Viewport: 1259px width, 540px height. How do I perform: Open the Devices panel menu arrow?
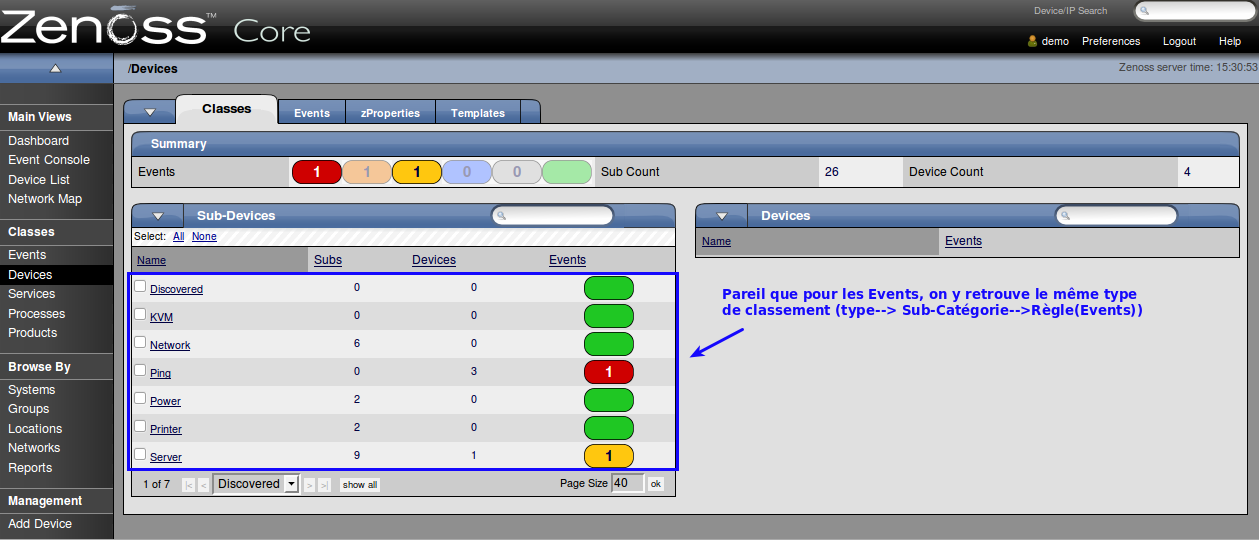(x=721, y=216)
